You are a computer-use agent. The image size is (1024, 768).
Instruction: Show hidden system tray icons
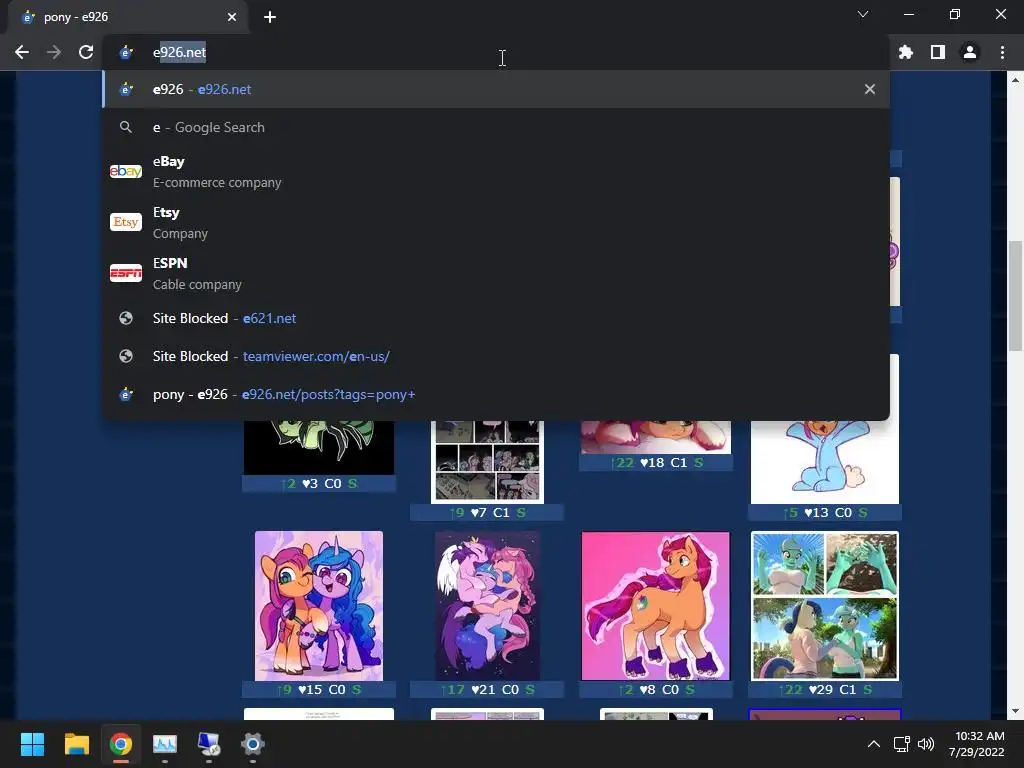point(873,744)
